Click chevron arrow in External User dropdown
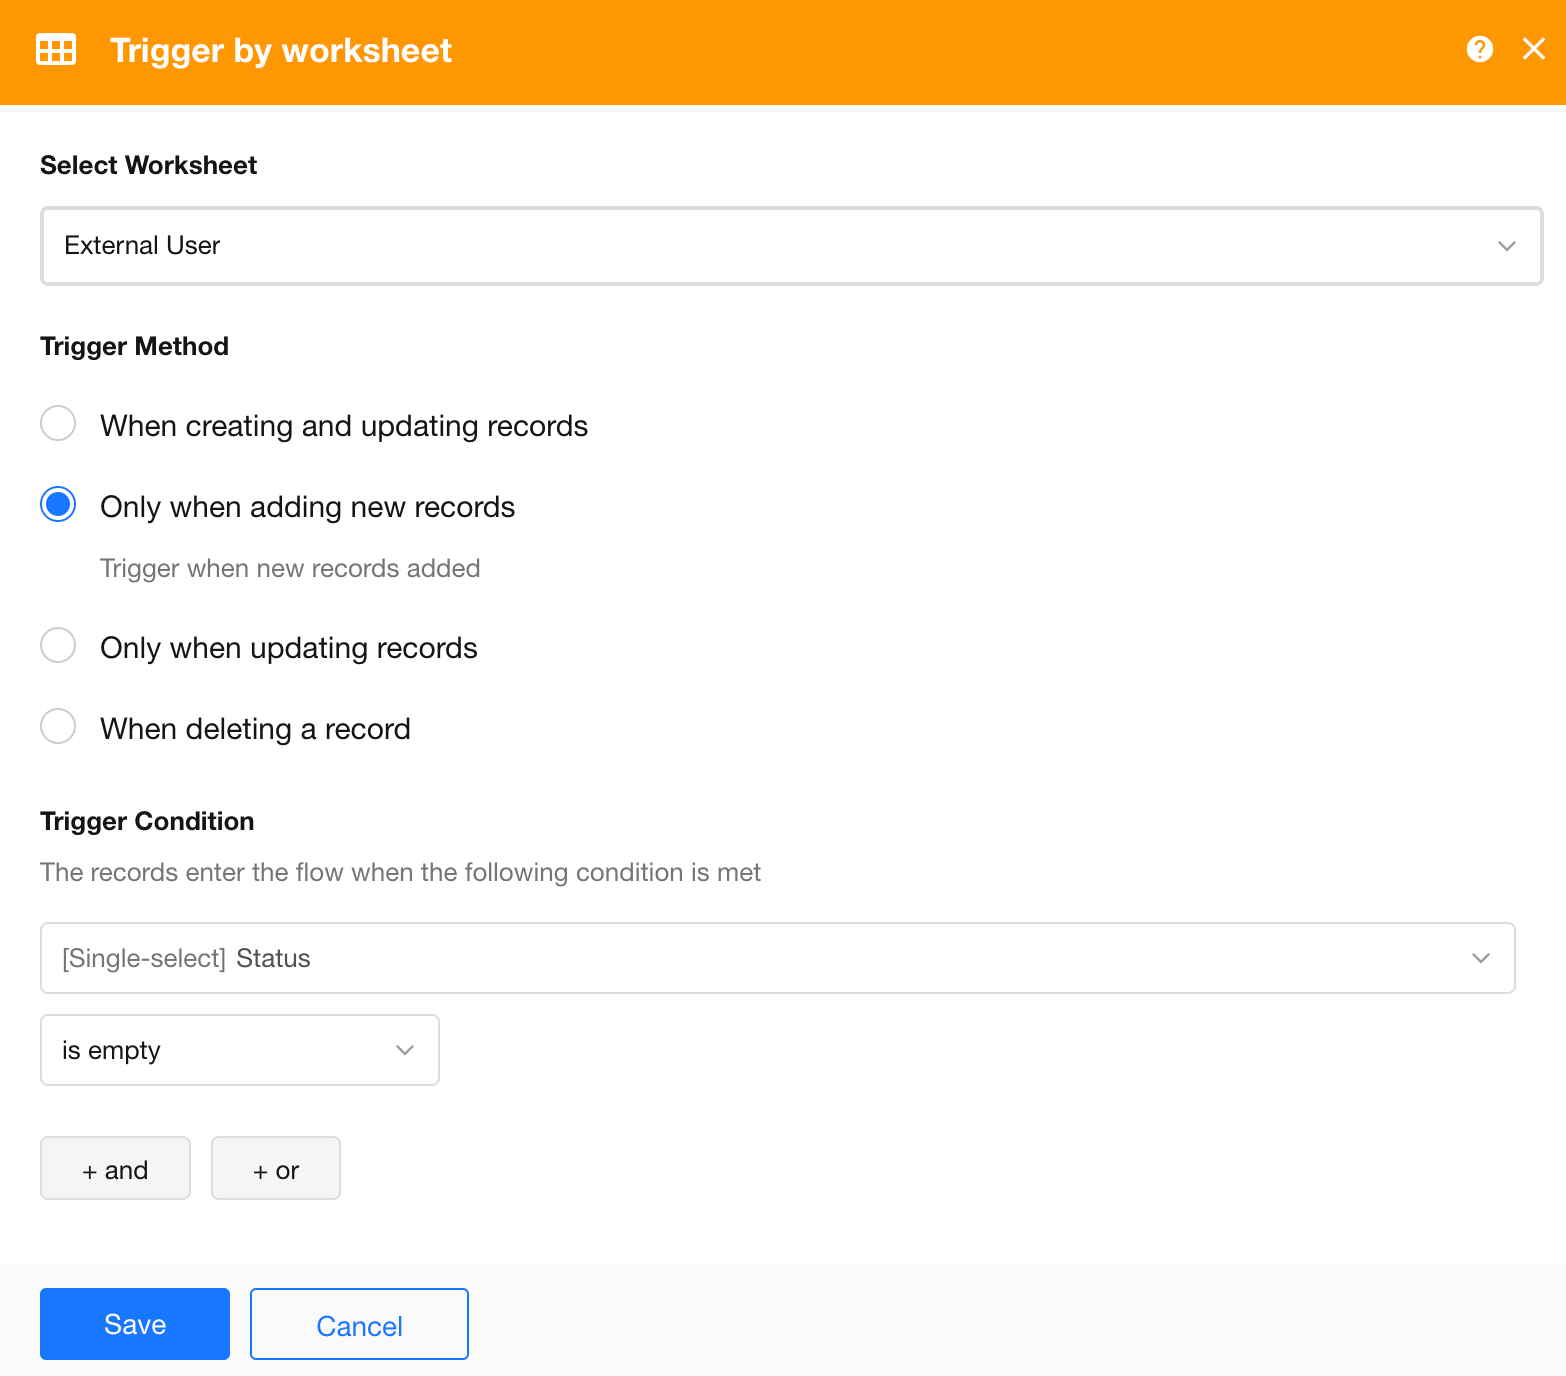Viewport: 1566px width, 1376px height. 1507,246
